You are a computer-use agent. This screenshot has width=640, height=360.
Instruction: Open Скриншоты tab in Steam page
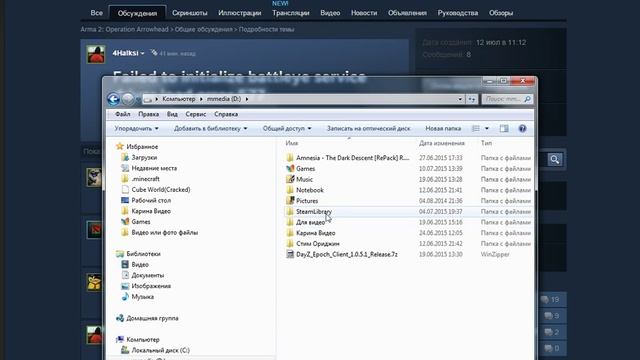click(190, 13)
